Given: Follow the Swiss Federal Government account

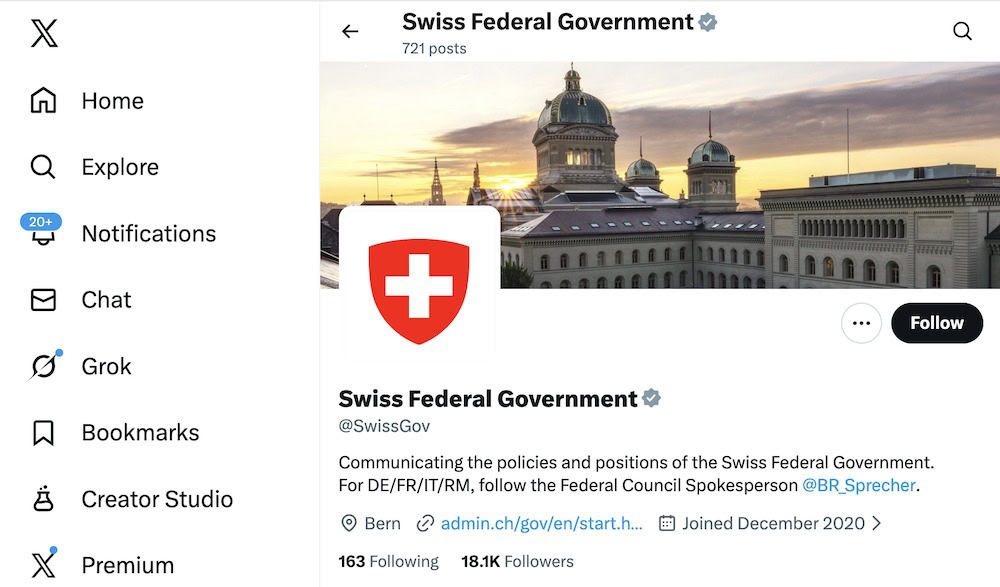Looking at the screenshot, I should 936,323.
